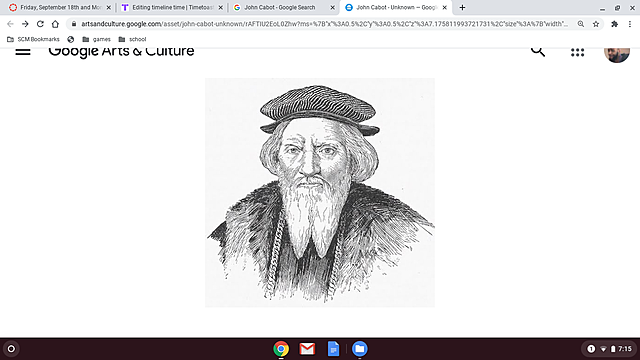Switch to the Editing timeline Timetoast tab

172,7
